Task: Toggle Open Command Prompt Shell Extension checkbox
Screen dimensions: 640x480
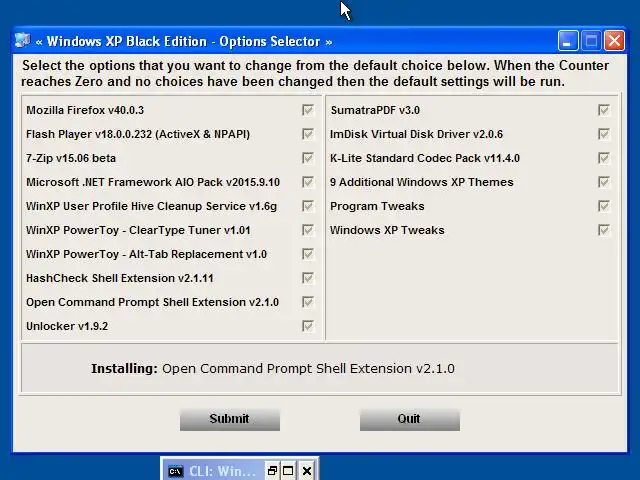Action: point(308,302)
